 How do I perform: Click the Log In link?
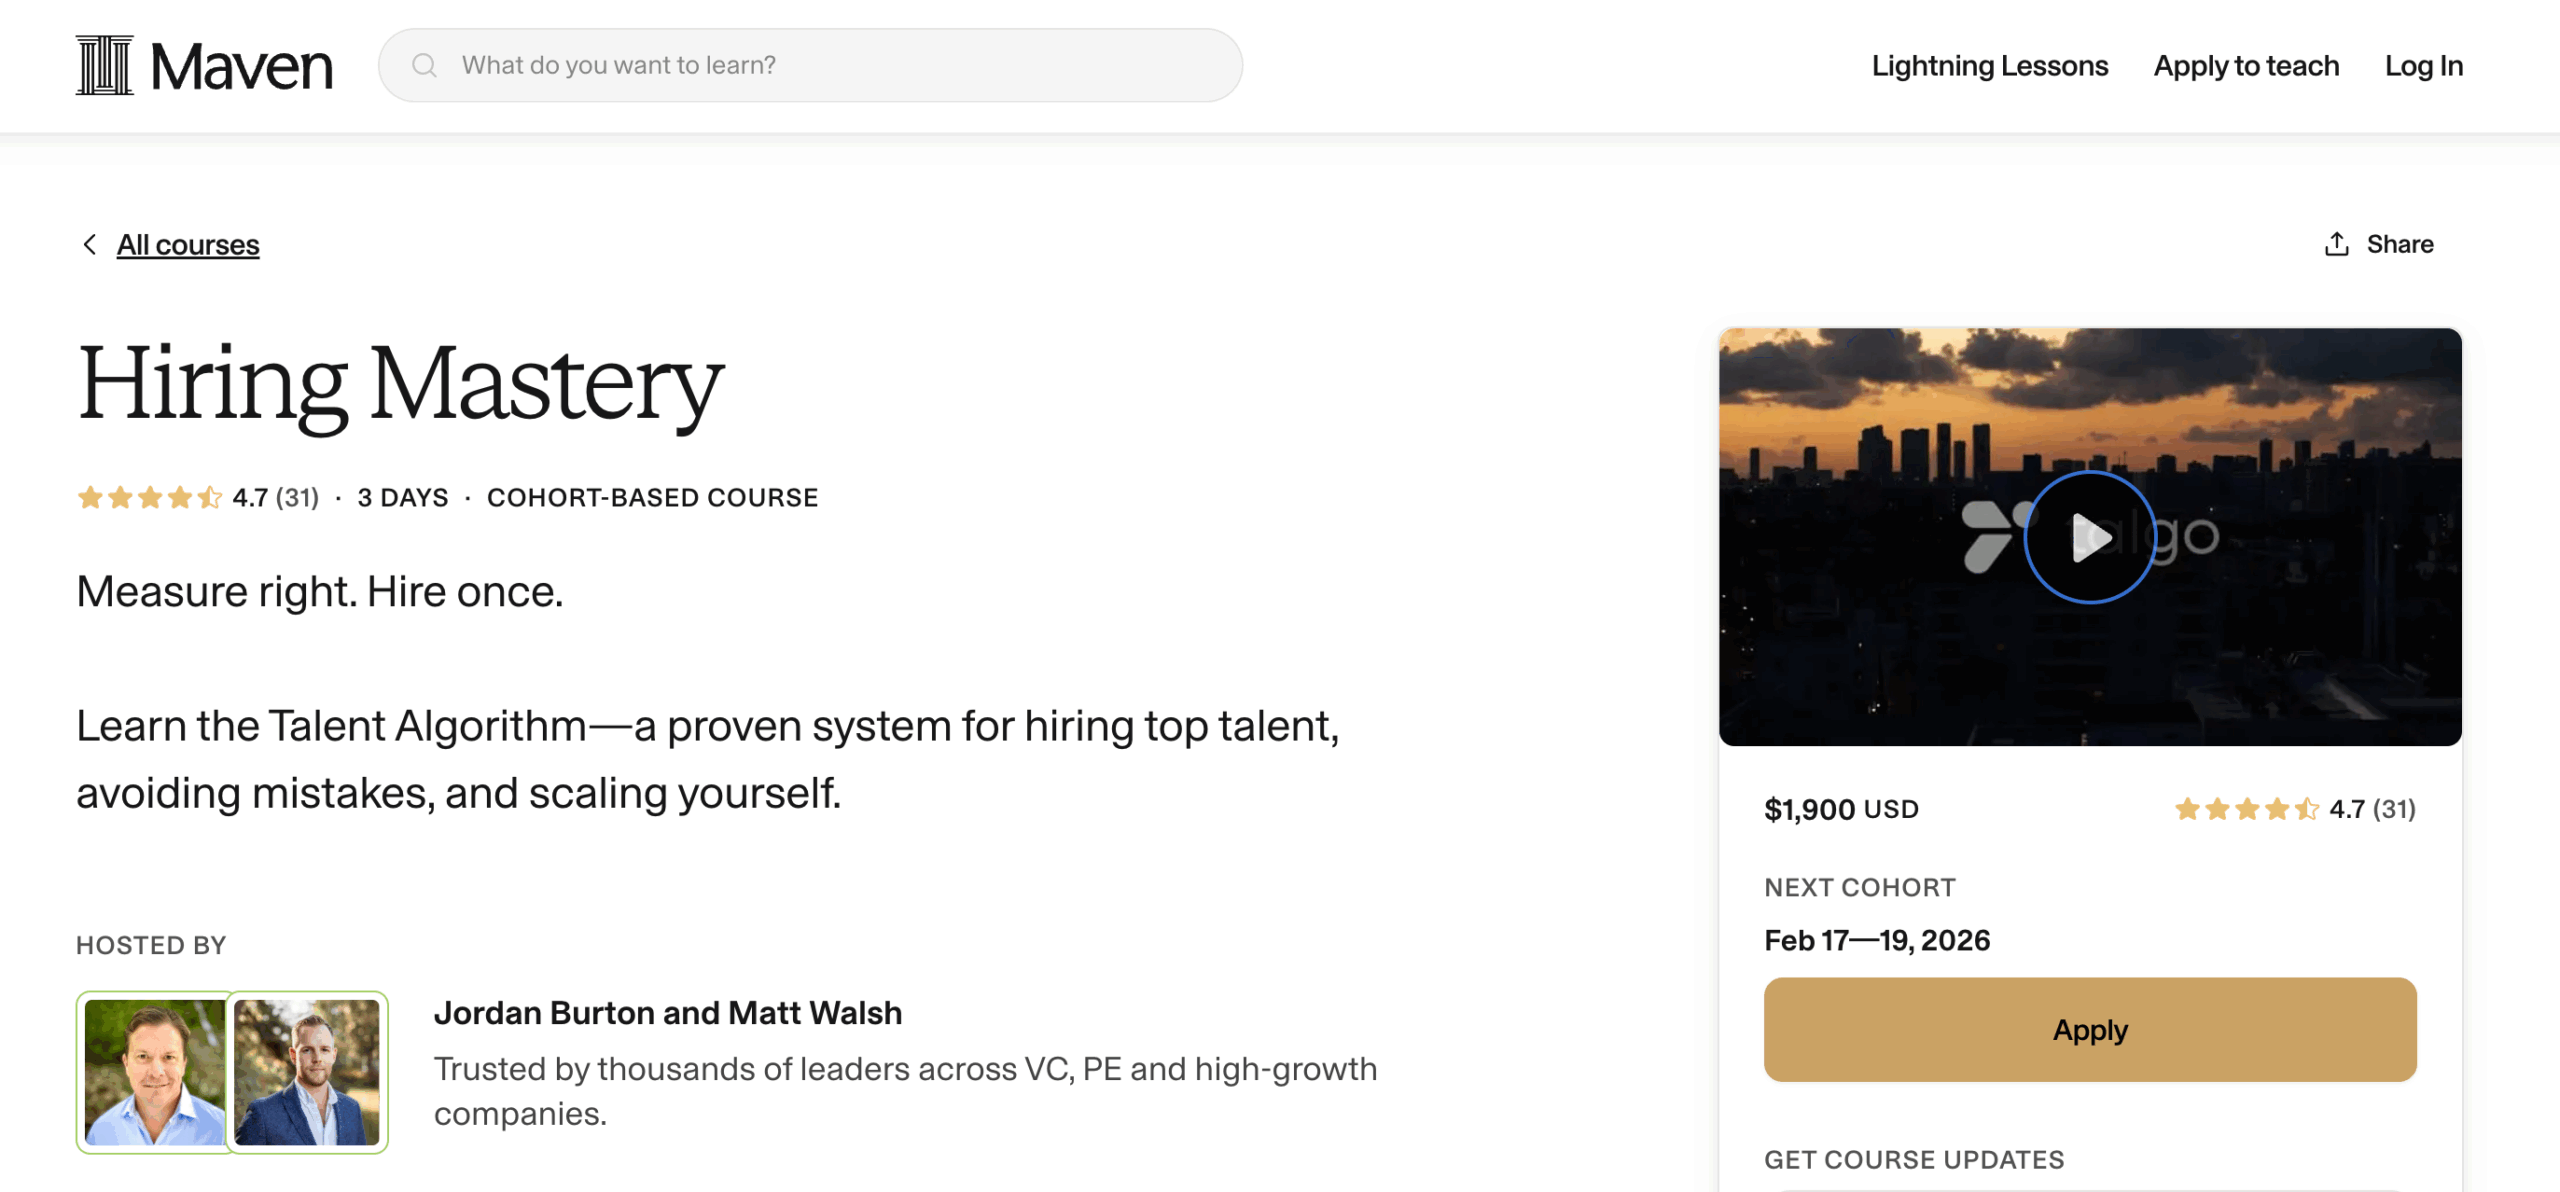pyautogui.click(x=2423, y=66)
